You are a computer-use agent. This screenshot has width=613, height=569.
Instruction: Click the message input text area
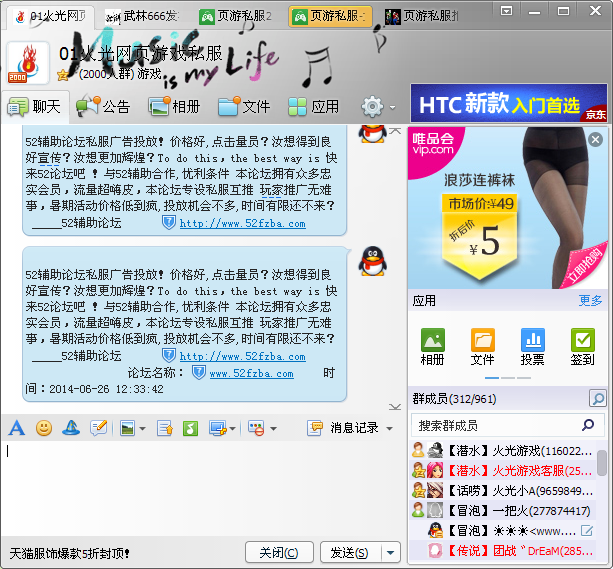(x=203, y=489)
